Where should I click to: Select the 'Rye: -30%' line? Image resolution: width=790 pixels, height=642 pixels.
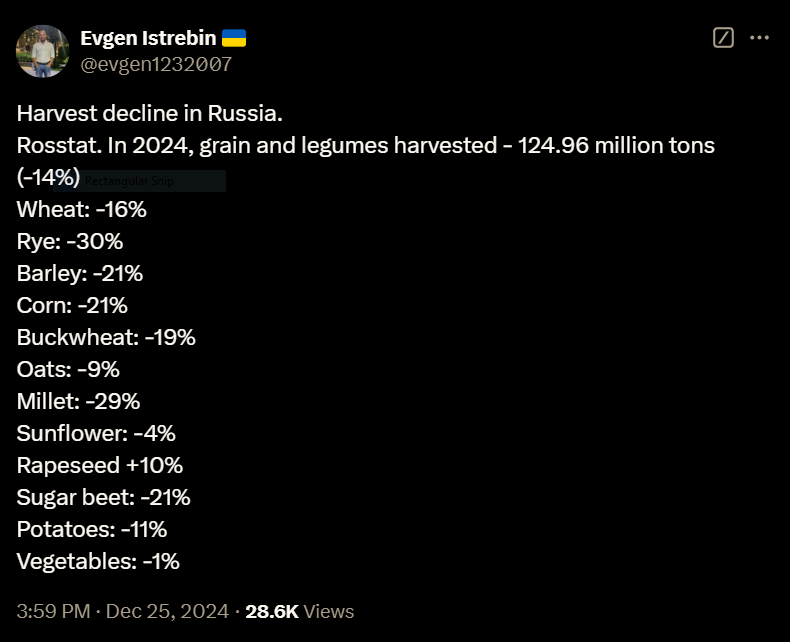70,241
